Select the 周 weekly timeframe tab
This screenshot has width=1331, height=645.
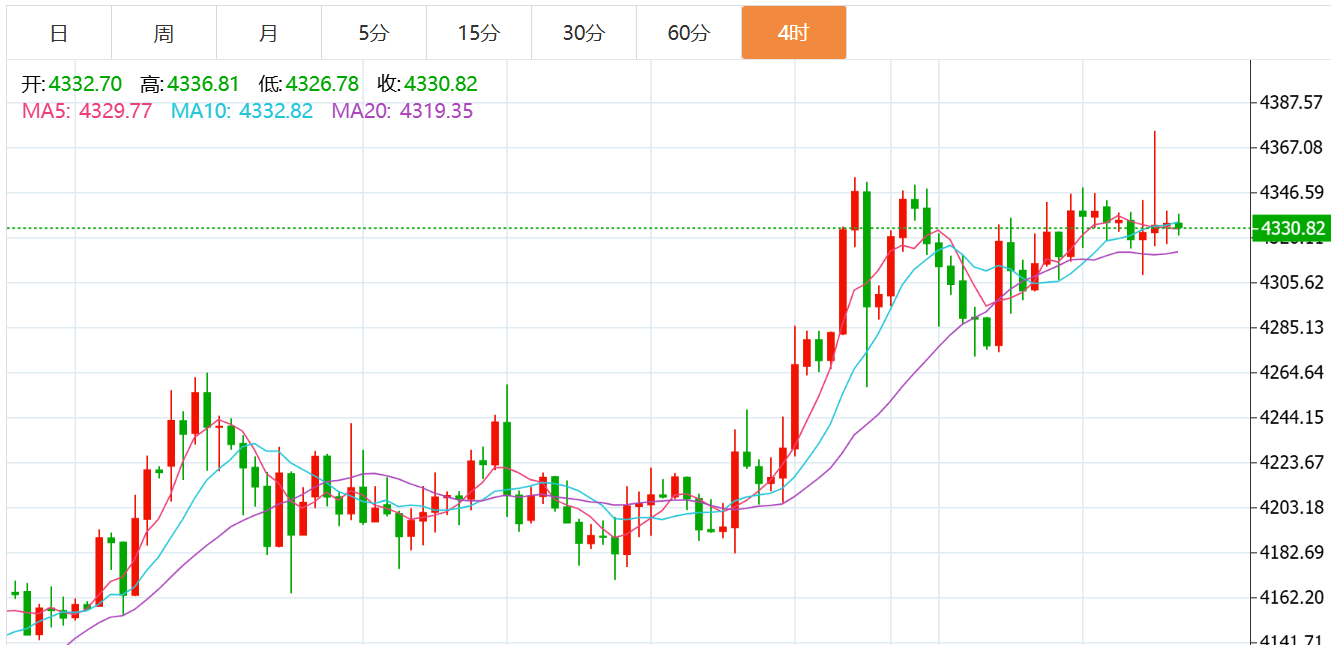pos(164,33)
